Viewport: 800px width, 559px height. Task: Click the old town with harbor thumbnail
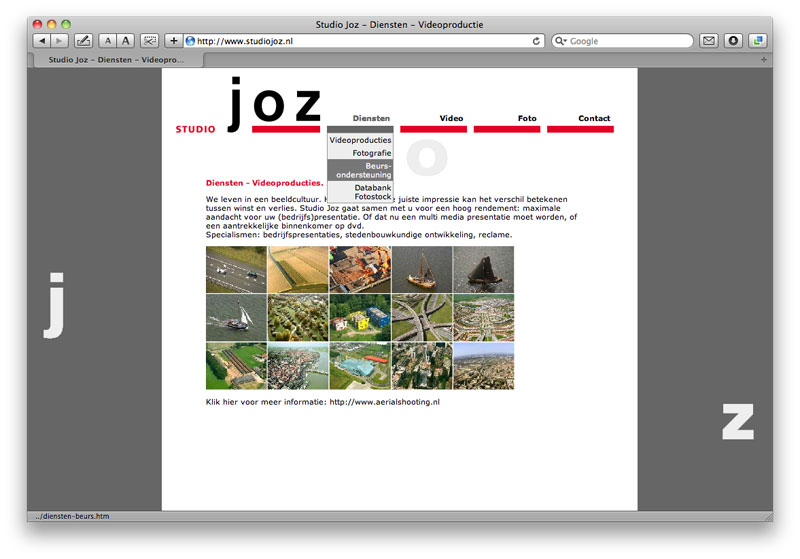[x=298, y=366]
